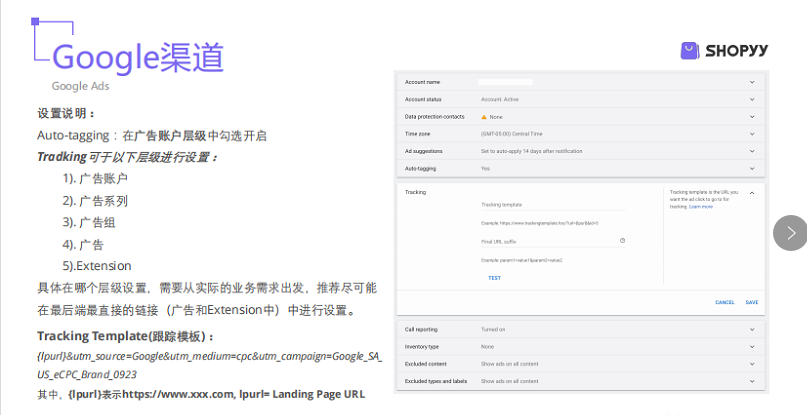Expand the Call reporting row

click(x=752, y=330)
